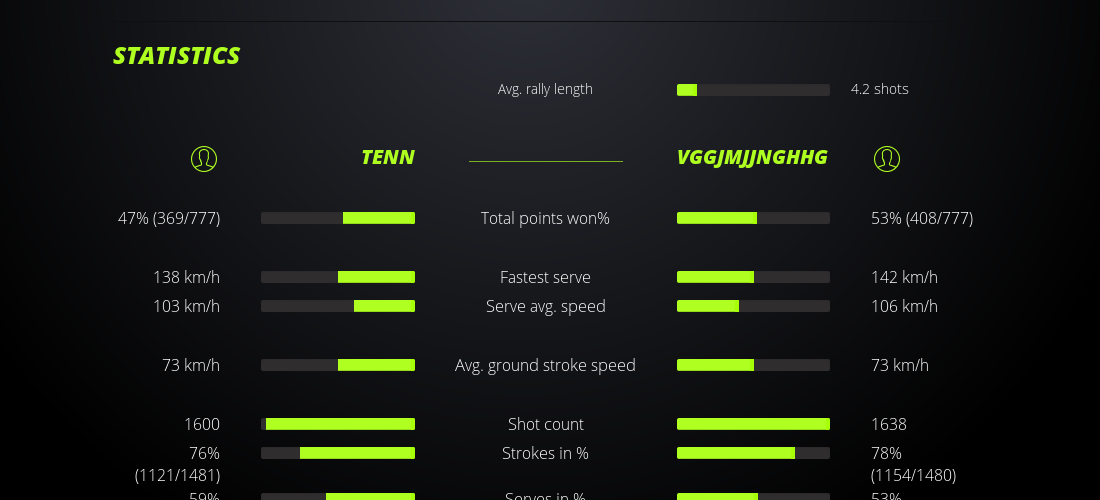Click the Total points won% label
Image resolution: width=1100 pixels, height=500 pixels.
(545, 218)
